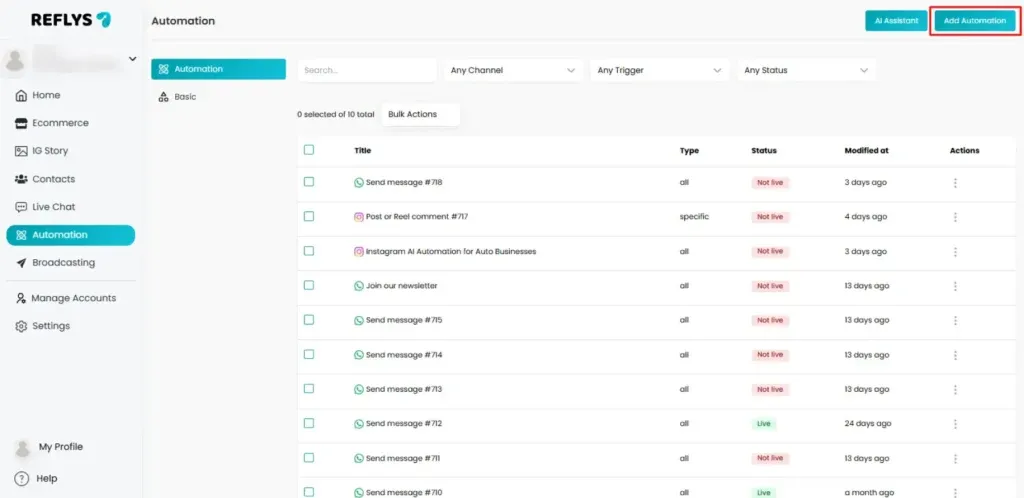The height and width of the screenshot is (498, 1024).
Task: Click the Modified at column header
Action: pyautogui.click(x=866, y=150)
